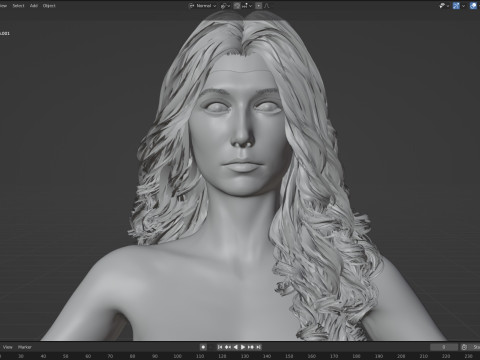
Task: Open the timeline Marker menu
Action: 25,347
